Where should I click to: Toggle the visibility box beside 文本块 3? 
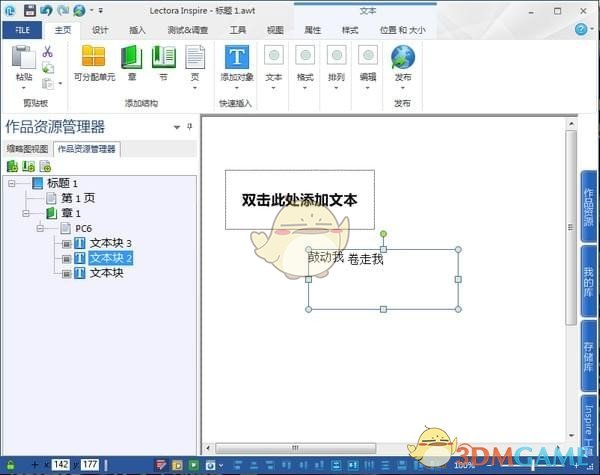[66, 243]
